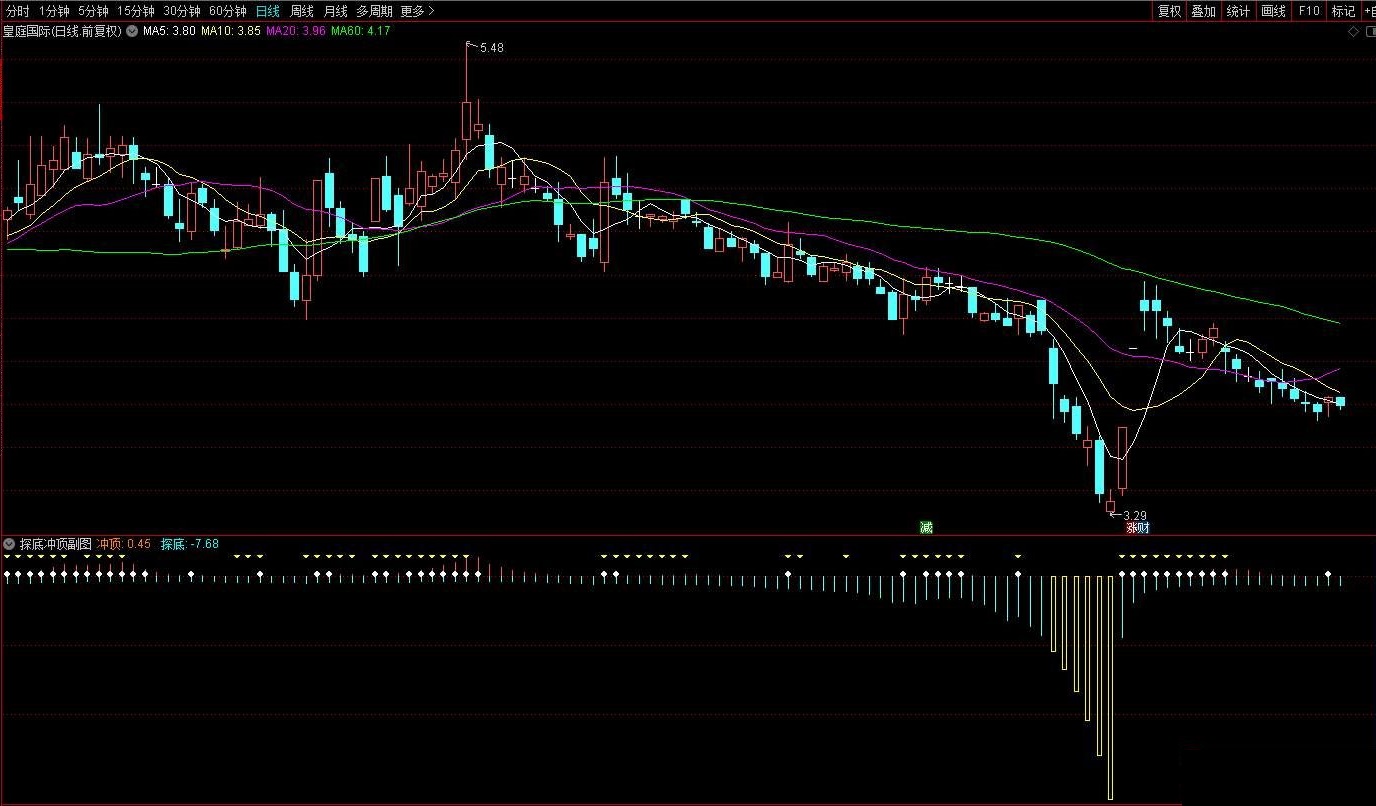Click the 财 financial event marker

pos(1144,528)
